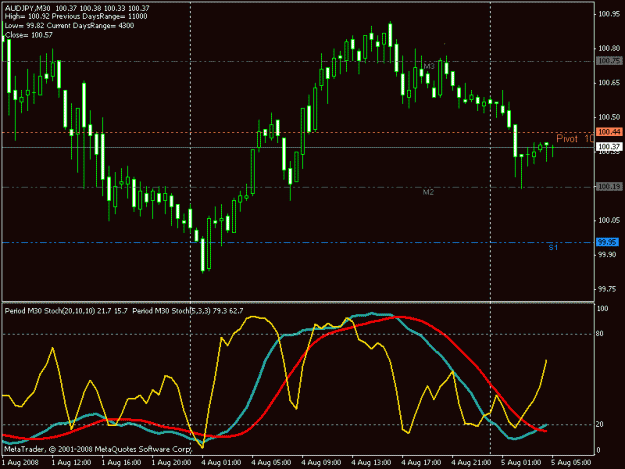Click the blue 99.95 price tag

607,242
